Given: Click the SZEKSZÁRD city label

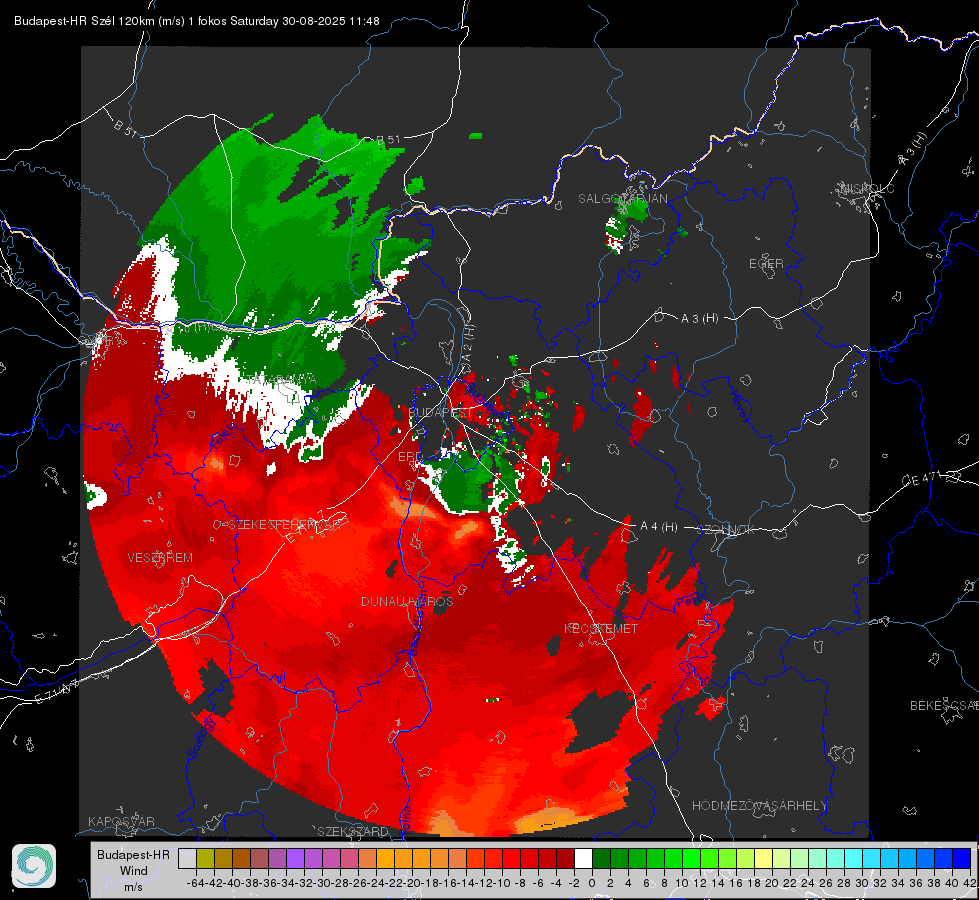Looking at the screenshot, I should point(353,831).
